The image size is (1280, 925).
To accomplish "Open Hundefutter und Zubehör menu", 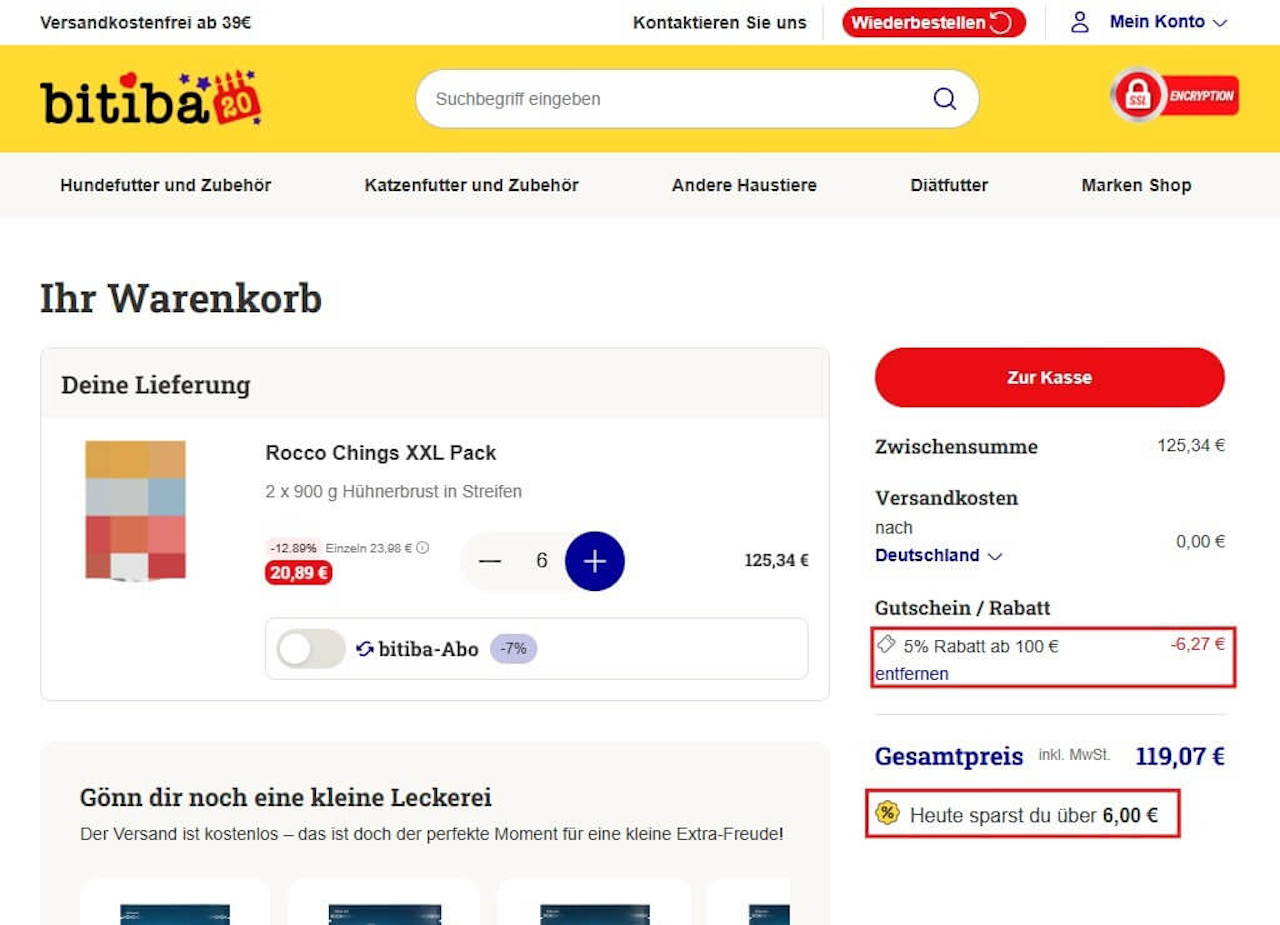I will pyautogui.click(x=166, y=185).
